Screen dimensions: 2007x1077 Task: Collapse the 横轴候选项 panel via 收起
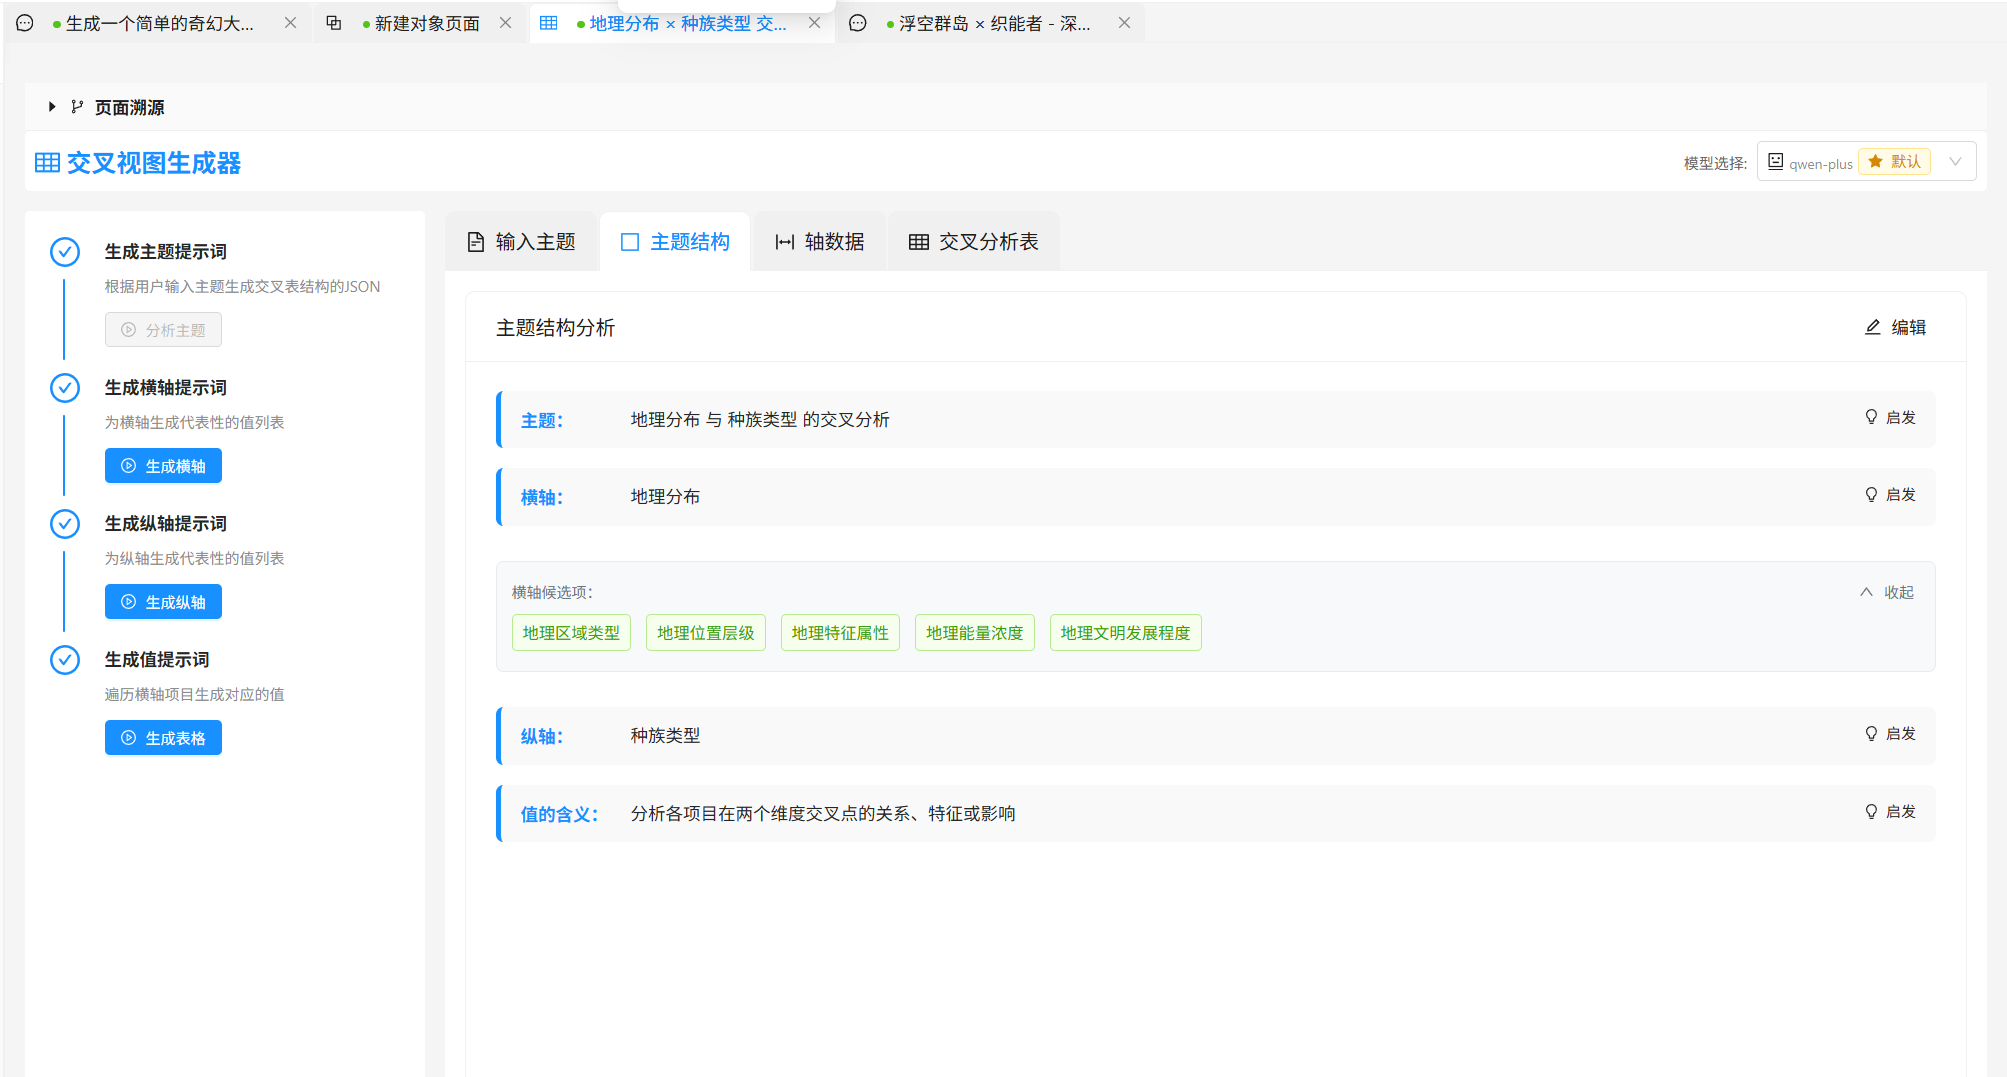(x=1887, y=592)
